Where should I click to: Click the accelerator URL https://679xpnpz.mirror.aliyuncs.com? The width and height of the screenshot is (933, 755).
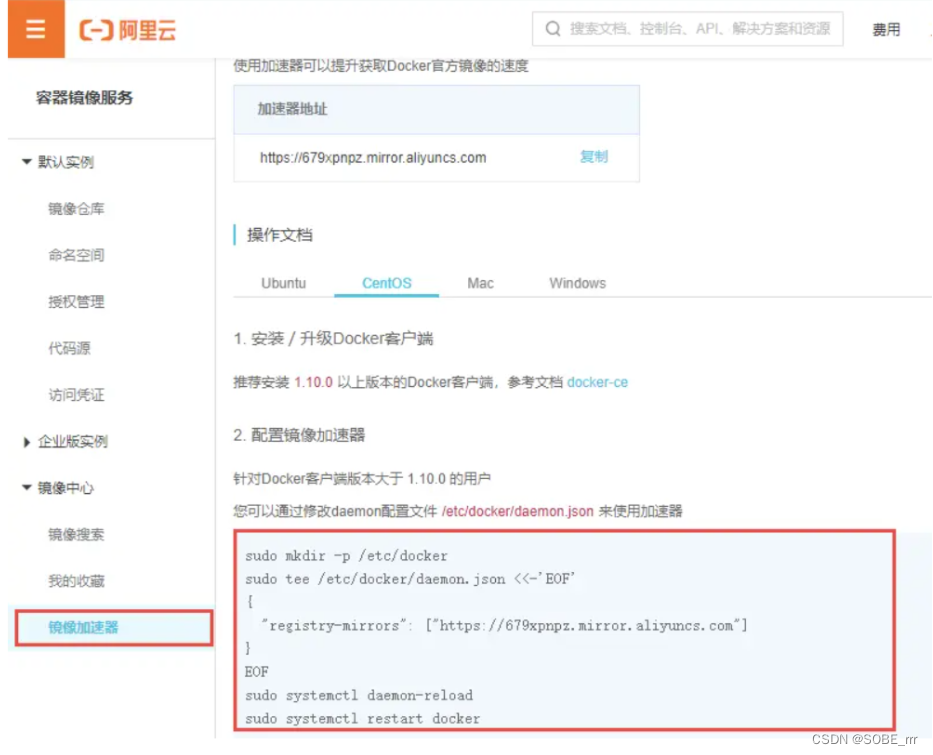tap(373, 158)
